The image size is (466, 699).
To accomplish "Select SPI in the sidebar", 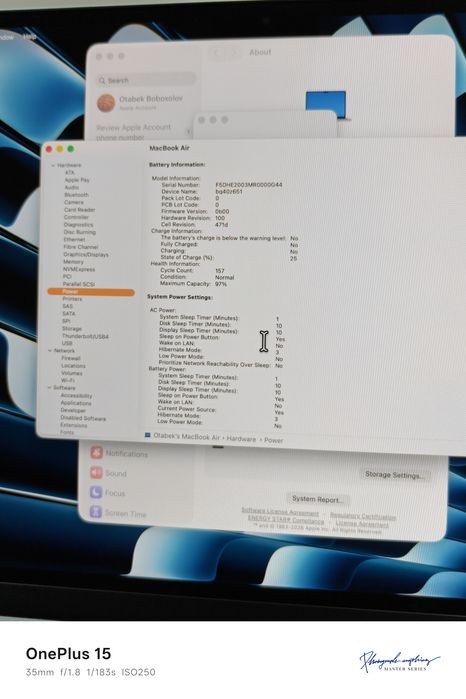I will [66, 321].
